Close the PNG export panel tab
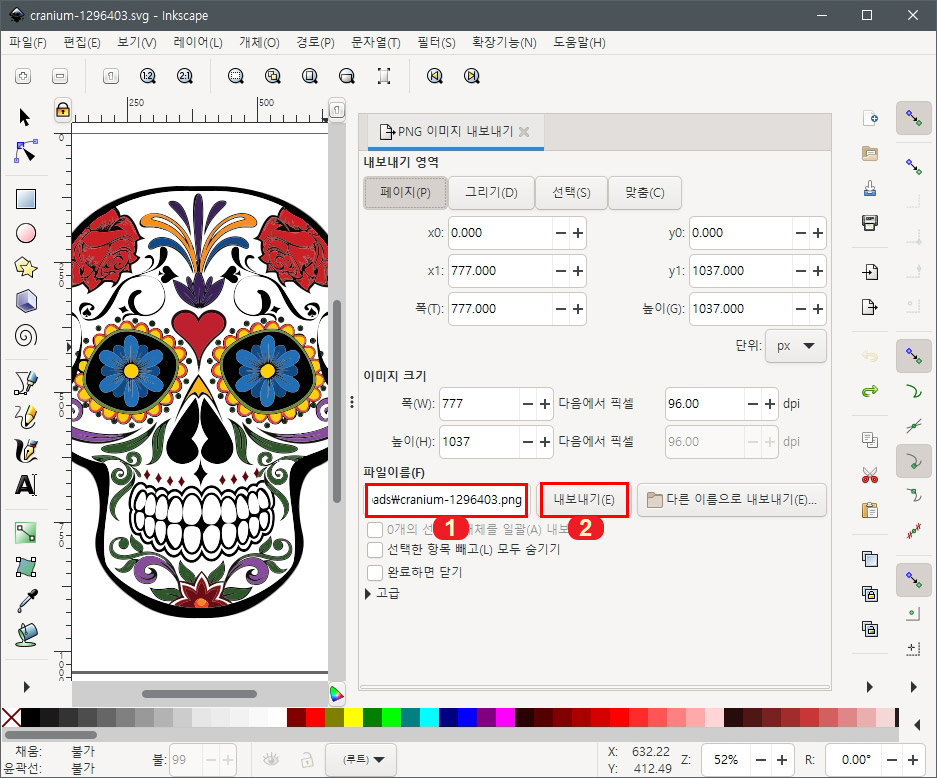This screenshot has height=778, width=937. click(524, 131)
